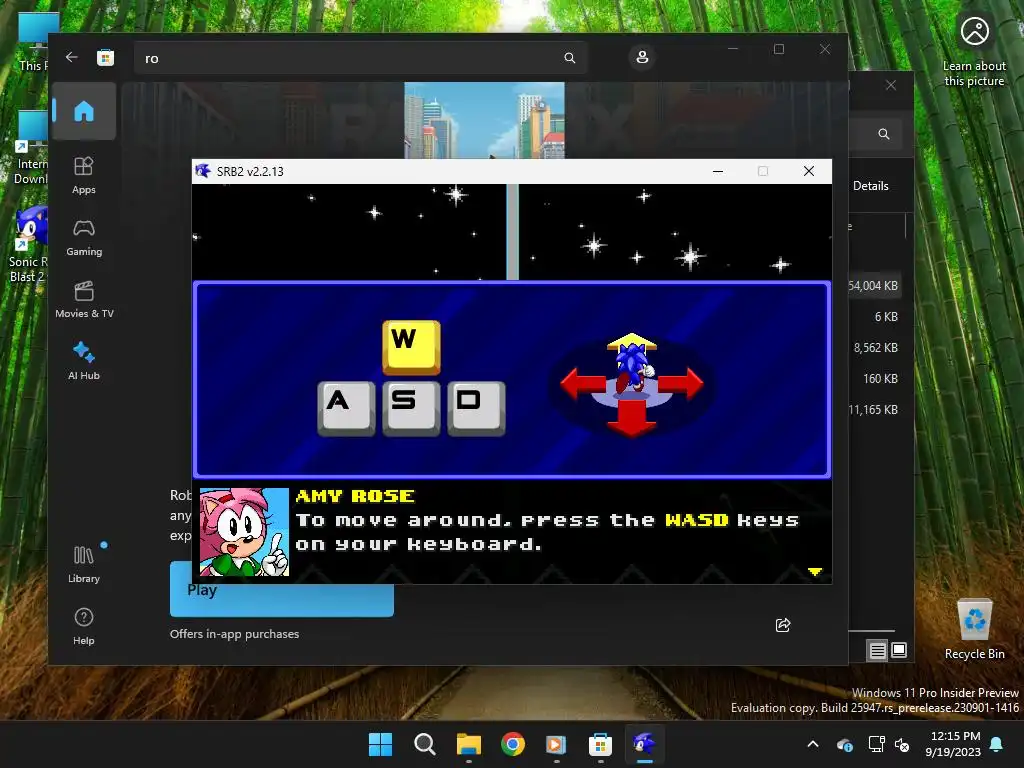Image resolution: width=1024 pixels, height=768 pixels.
Task: Click the A key in tutorial
Action: point(345,408)
